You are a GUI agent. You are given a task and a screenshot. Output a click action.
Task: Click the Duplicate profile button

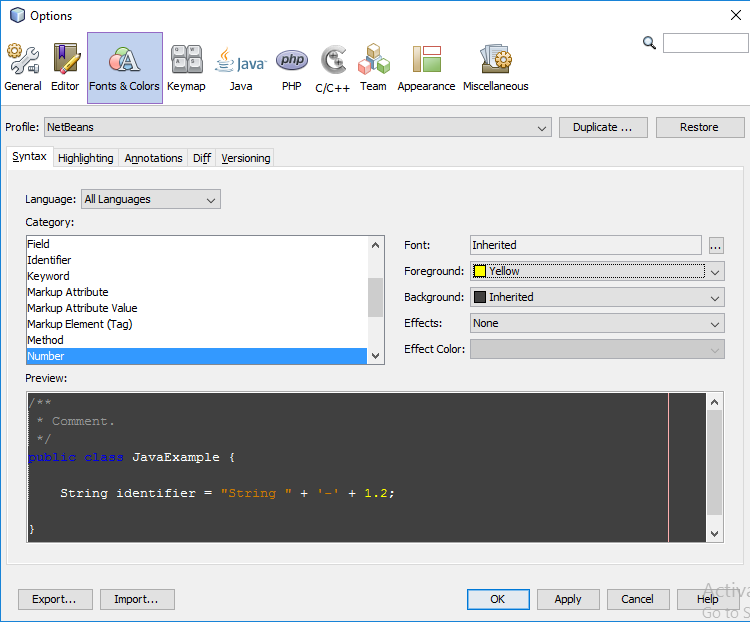(x=603, y=127)
